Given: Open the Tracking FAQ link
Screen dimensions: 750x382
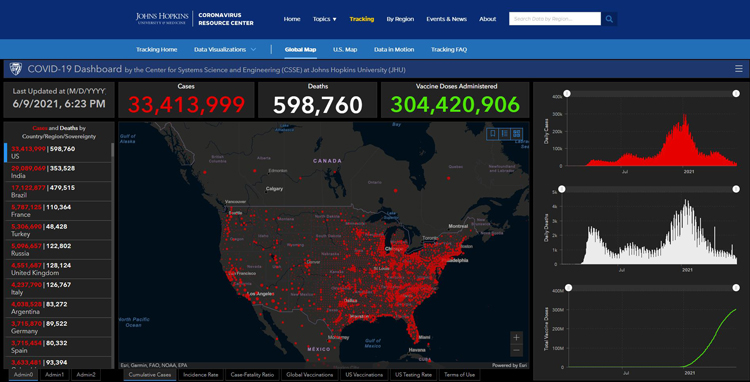Looking at the screenshot, I should (449, 50).
